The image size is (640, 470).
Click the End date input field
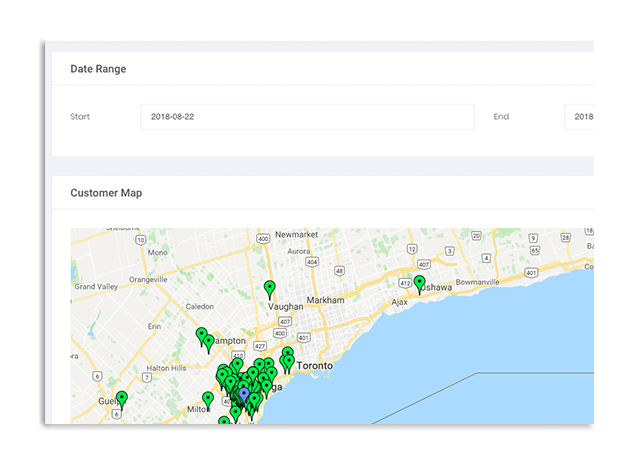(579, 117)
